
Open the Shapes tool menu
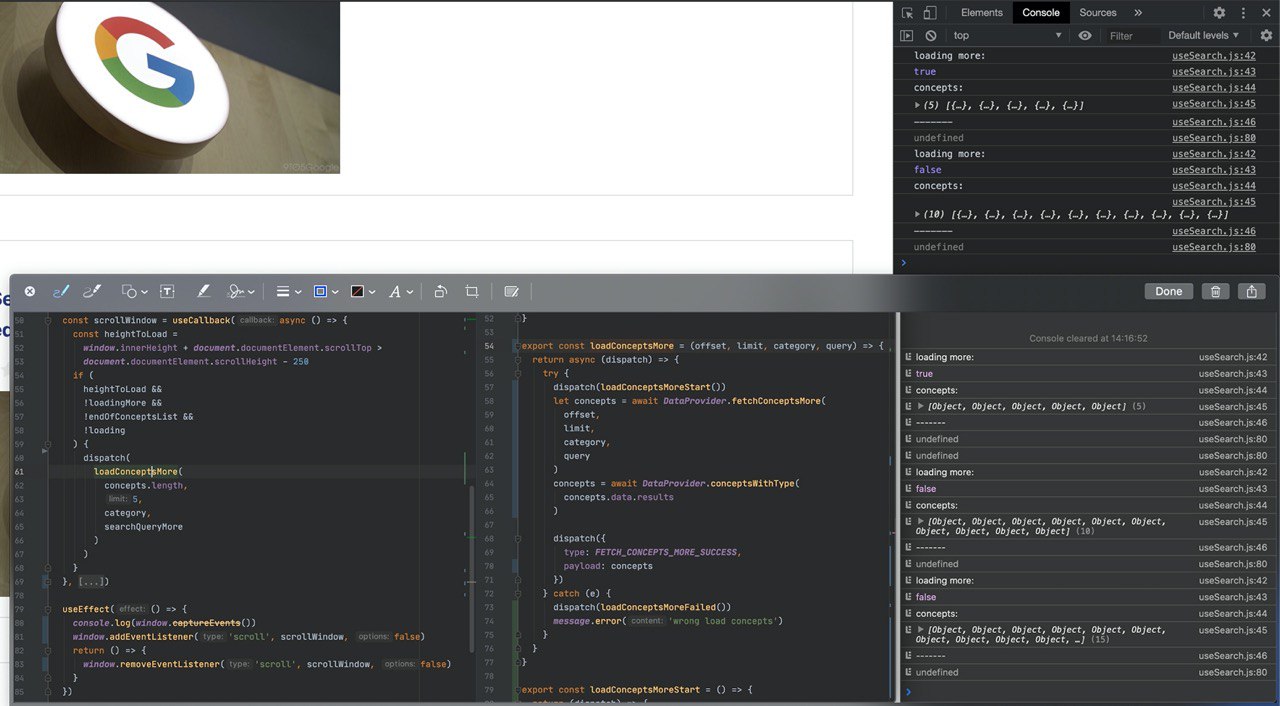[x=134, y=291]
